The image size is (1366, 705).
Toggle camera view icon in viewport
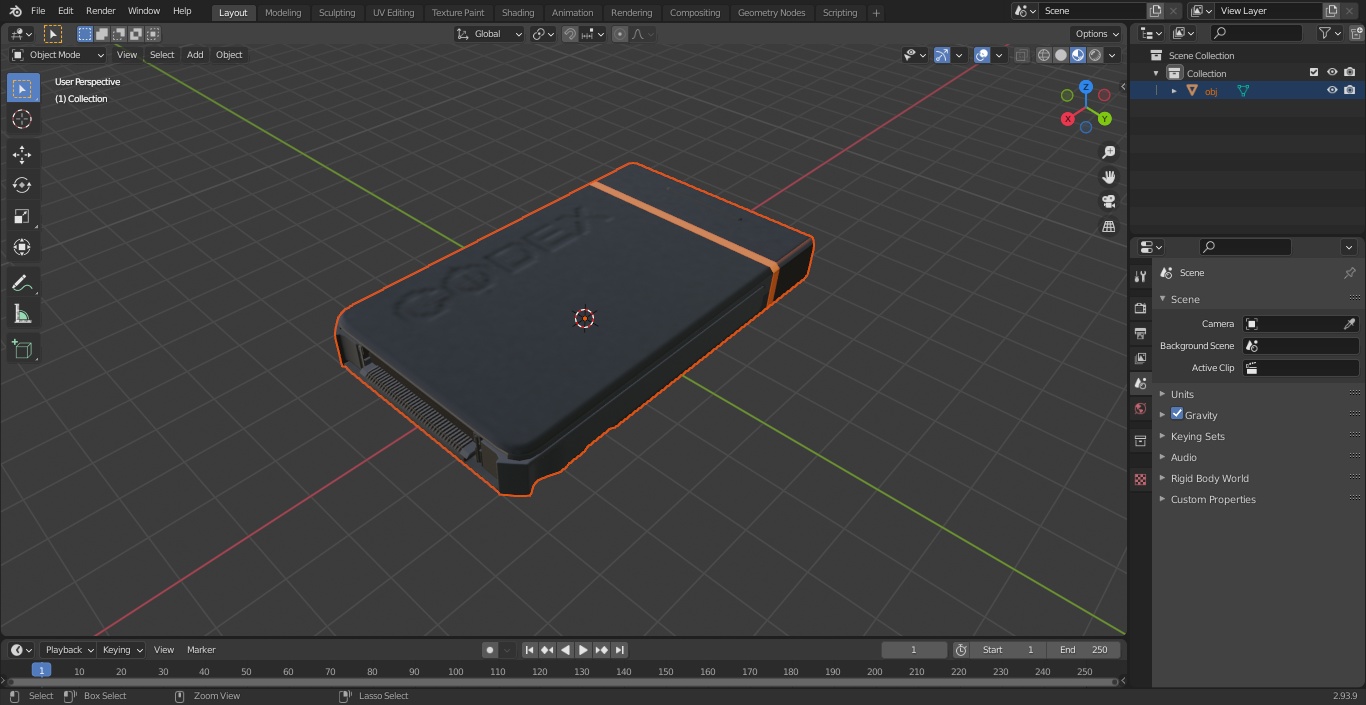tap(1108, 201)
